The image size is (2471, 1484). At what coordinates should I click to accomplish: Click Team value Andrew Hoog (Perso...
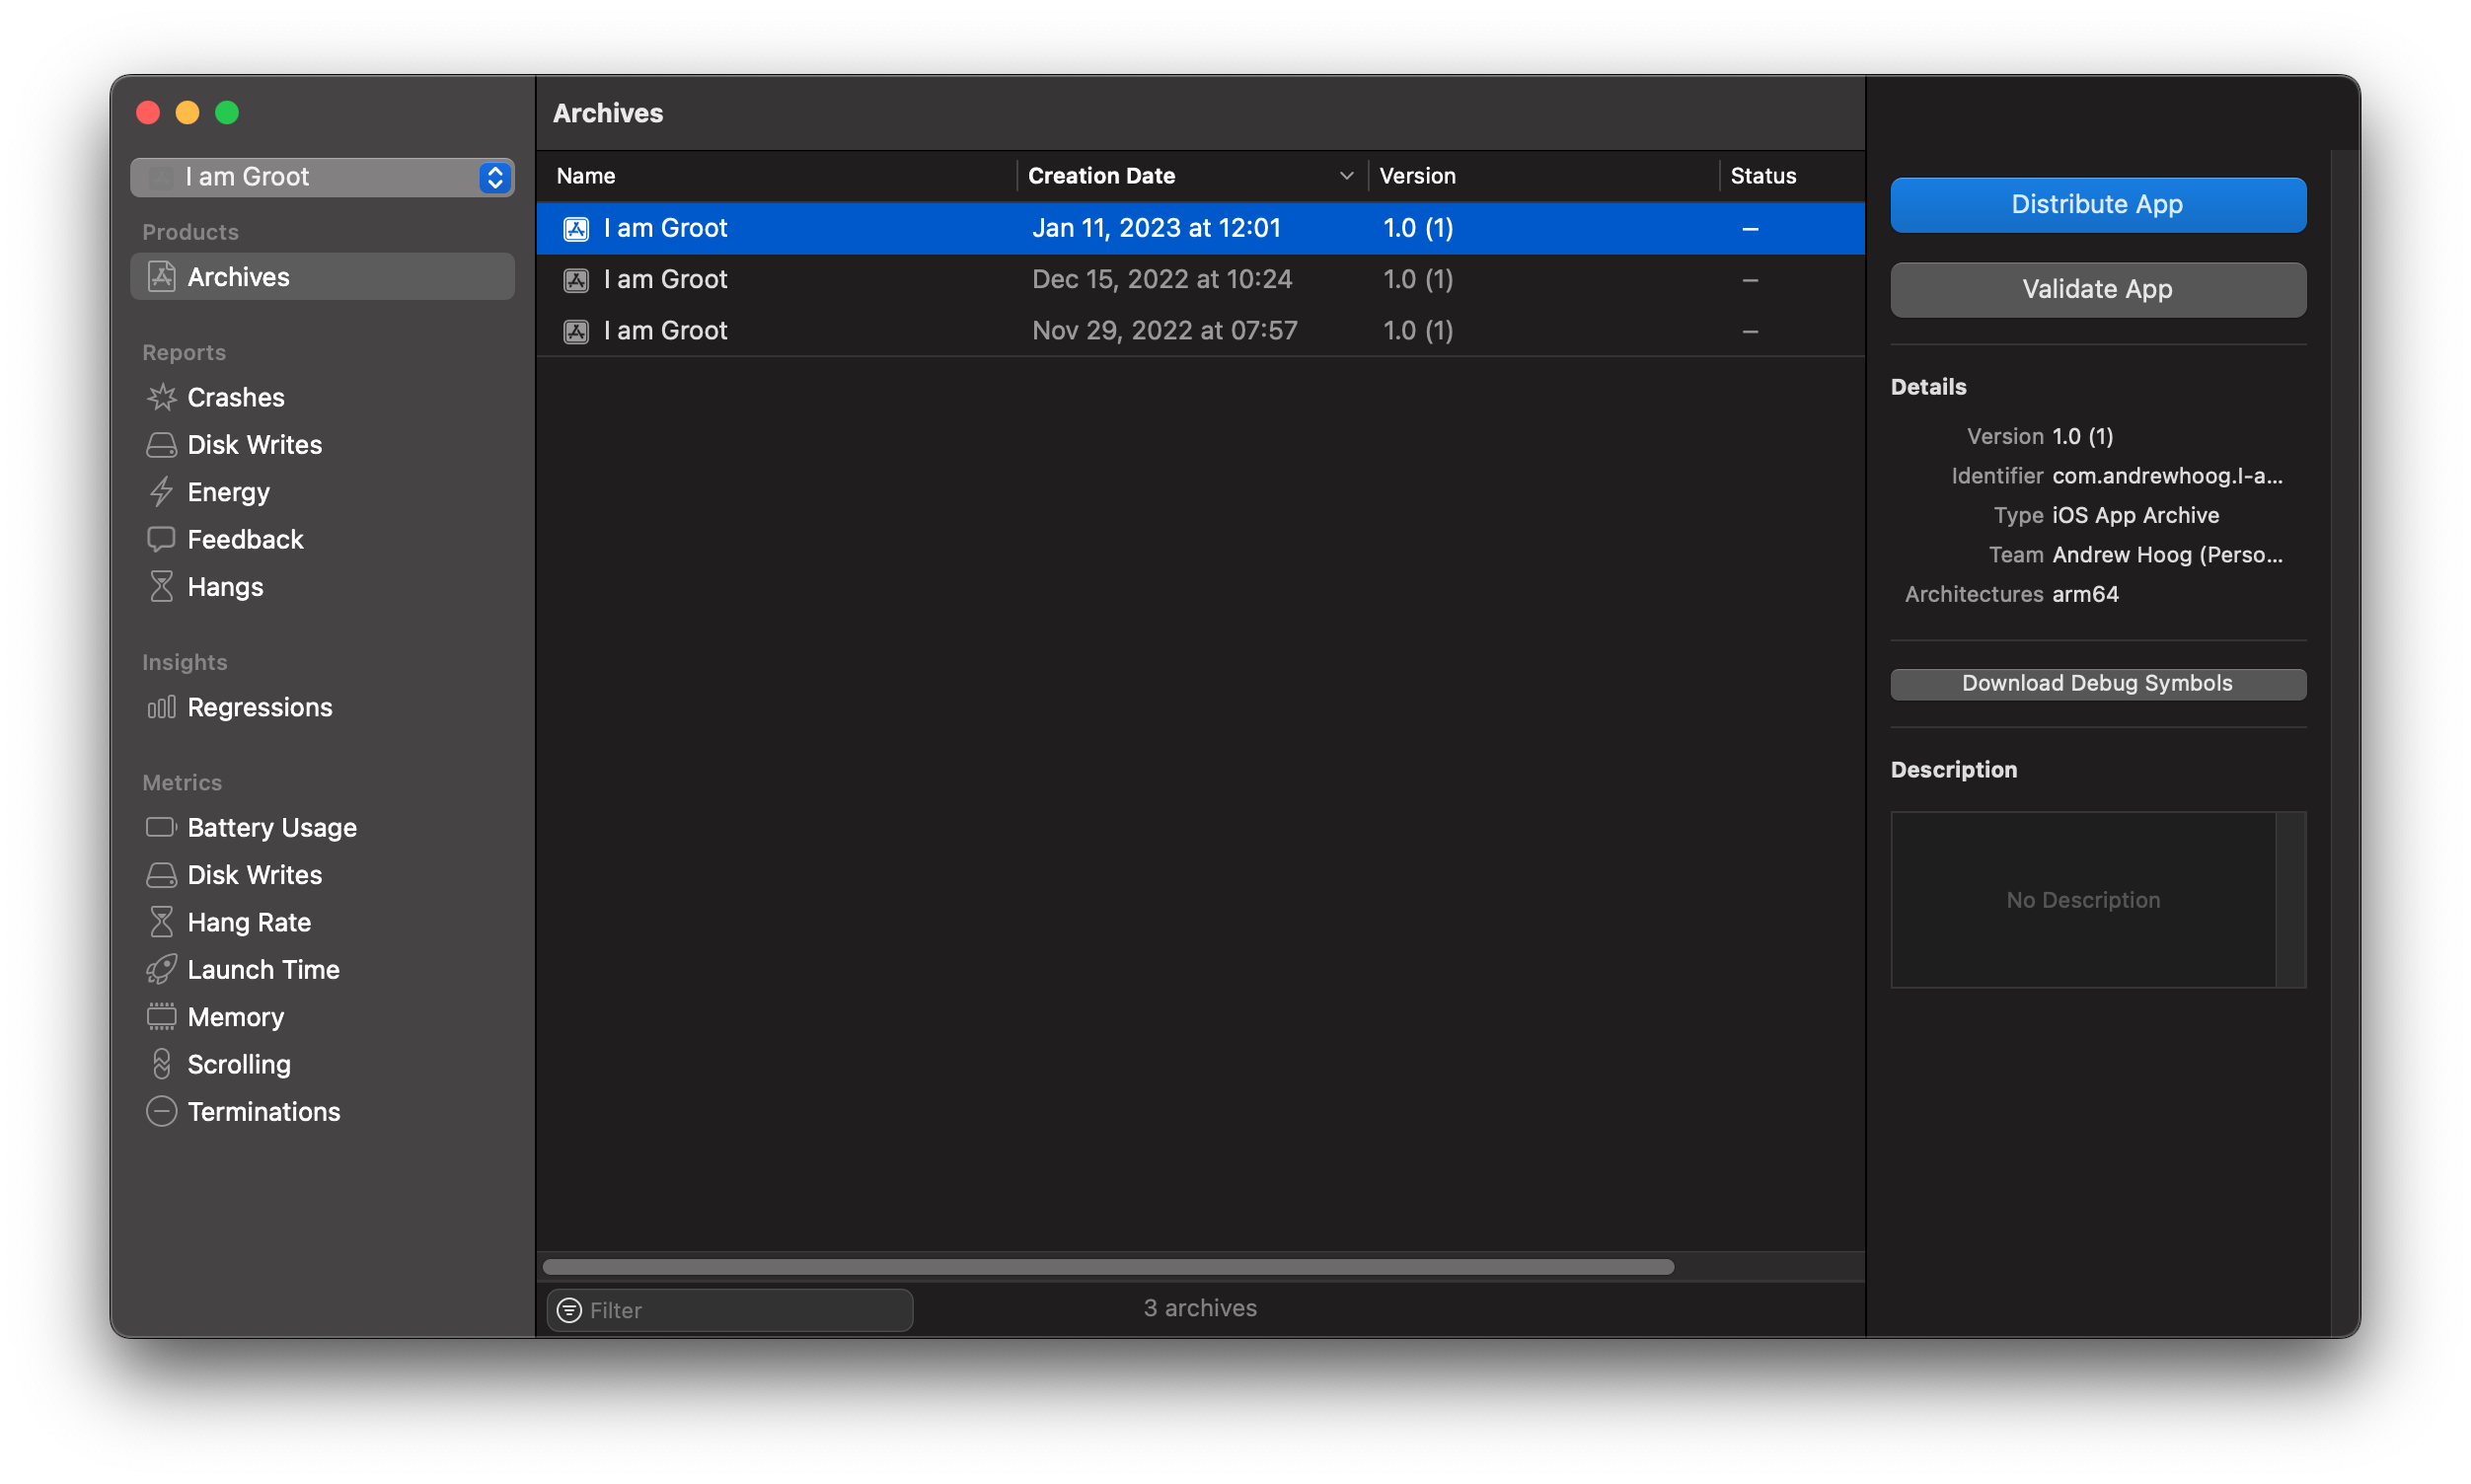(x=2167, y=555)
